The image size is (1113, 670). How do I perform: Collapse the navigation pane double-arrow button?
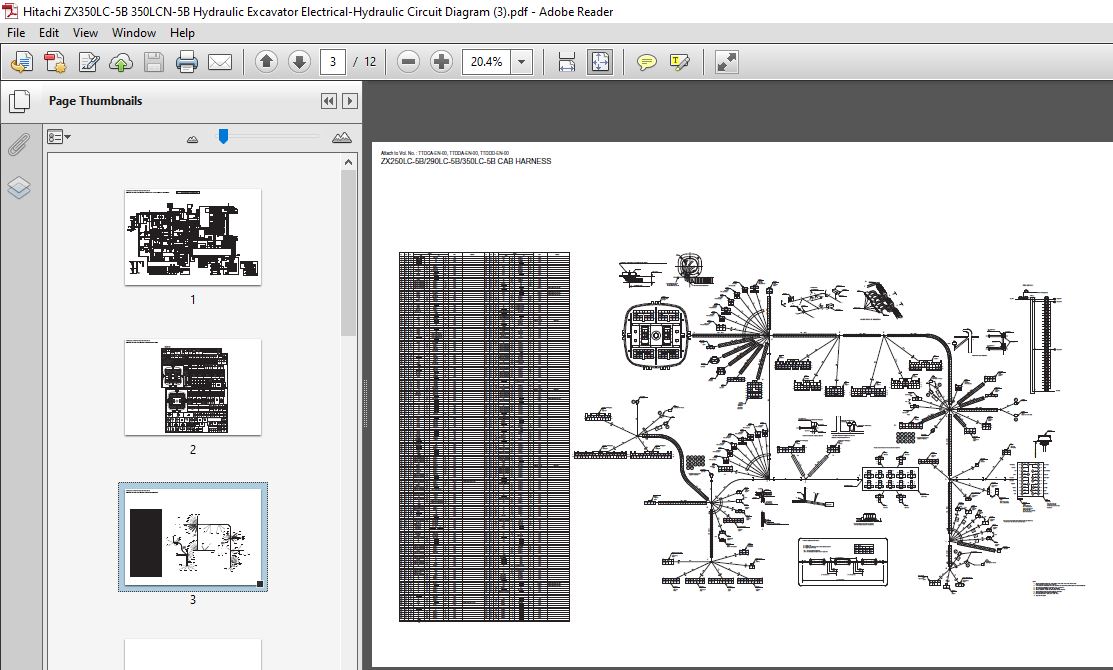329,101
